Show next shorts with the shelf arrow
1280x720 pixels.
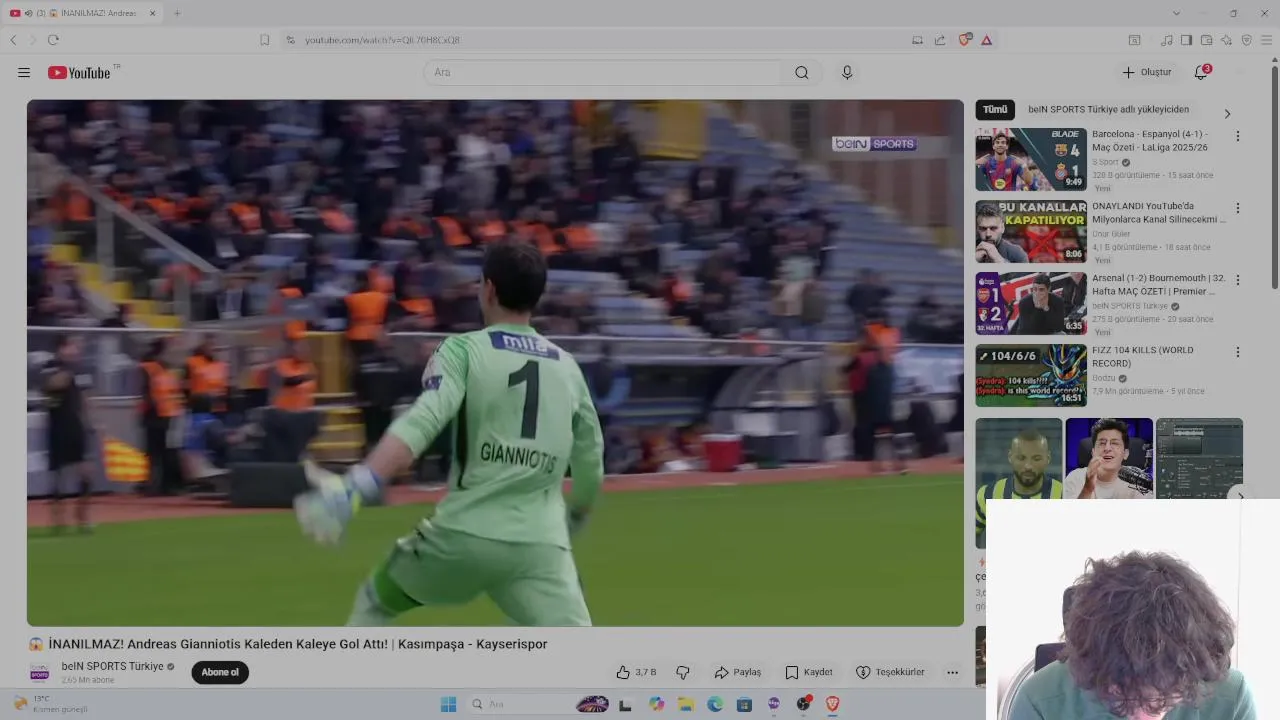[1240, 495]
